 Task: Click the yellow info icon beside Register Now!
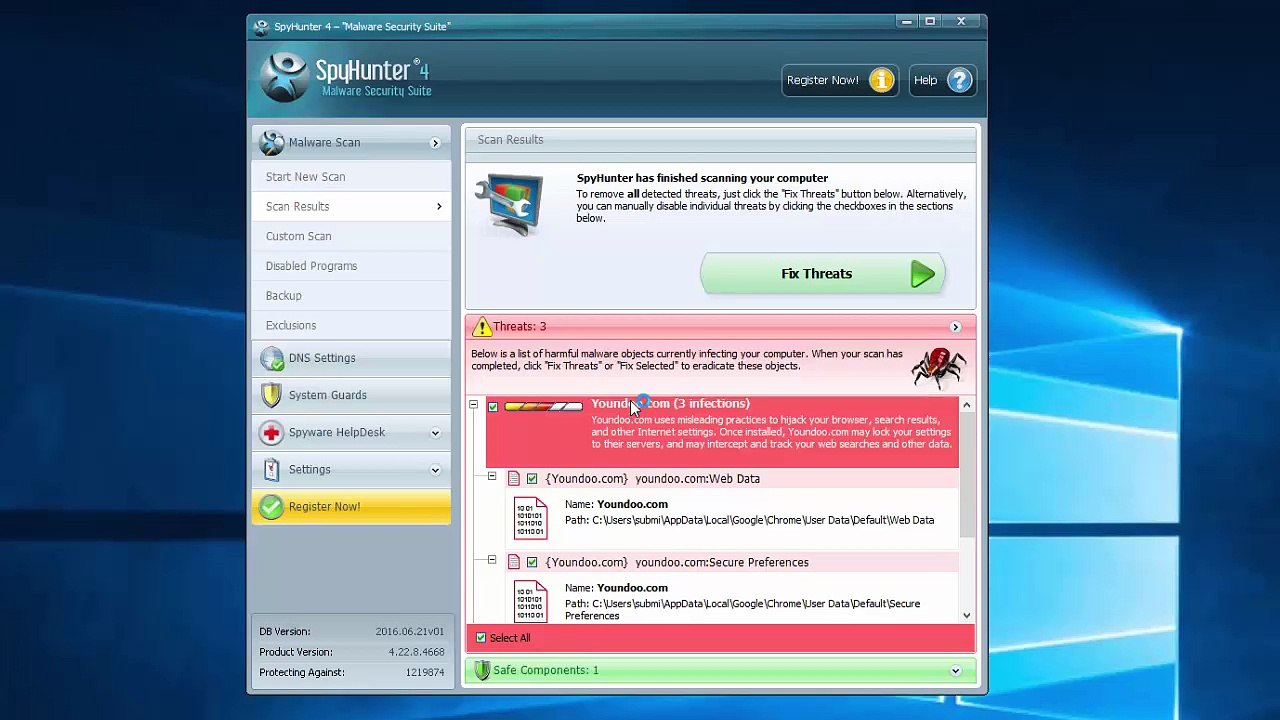881,80
